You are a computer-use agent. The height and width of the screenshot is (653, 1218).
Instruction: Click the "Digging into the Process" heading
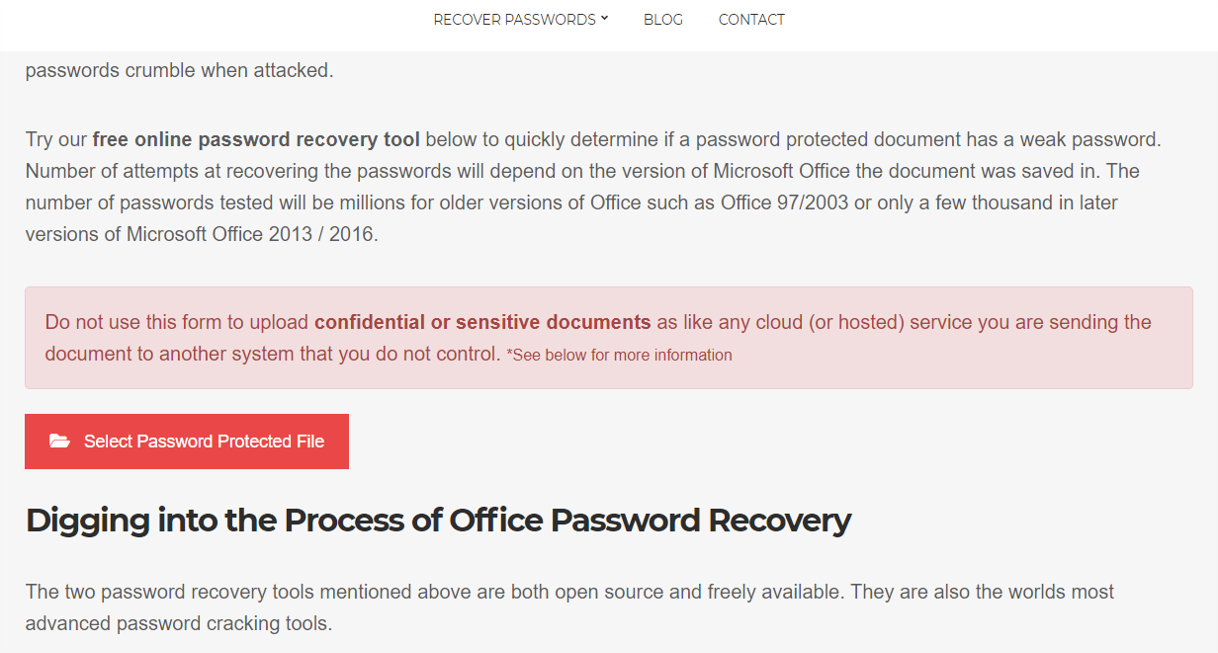point(438,520)
